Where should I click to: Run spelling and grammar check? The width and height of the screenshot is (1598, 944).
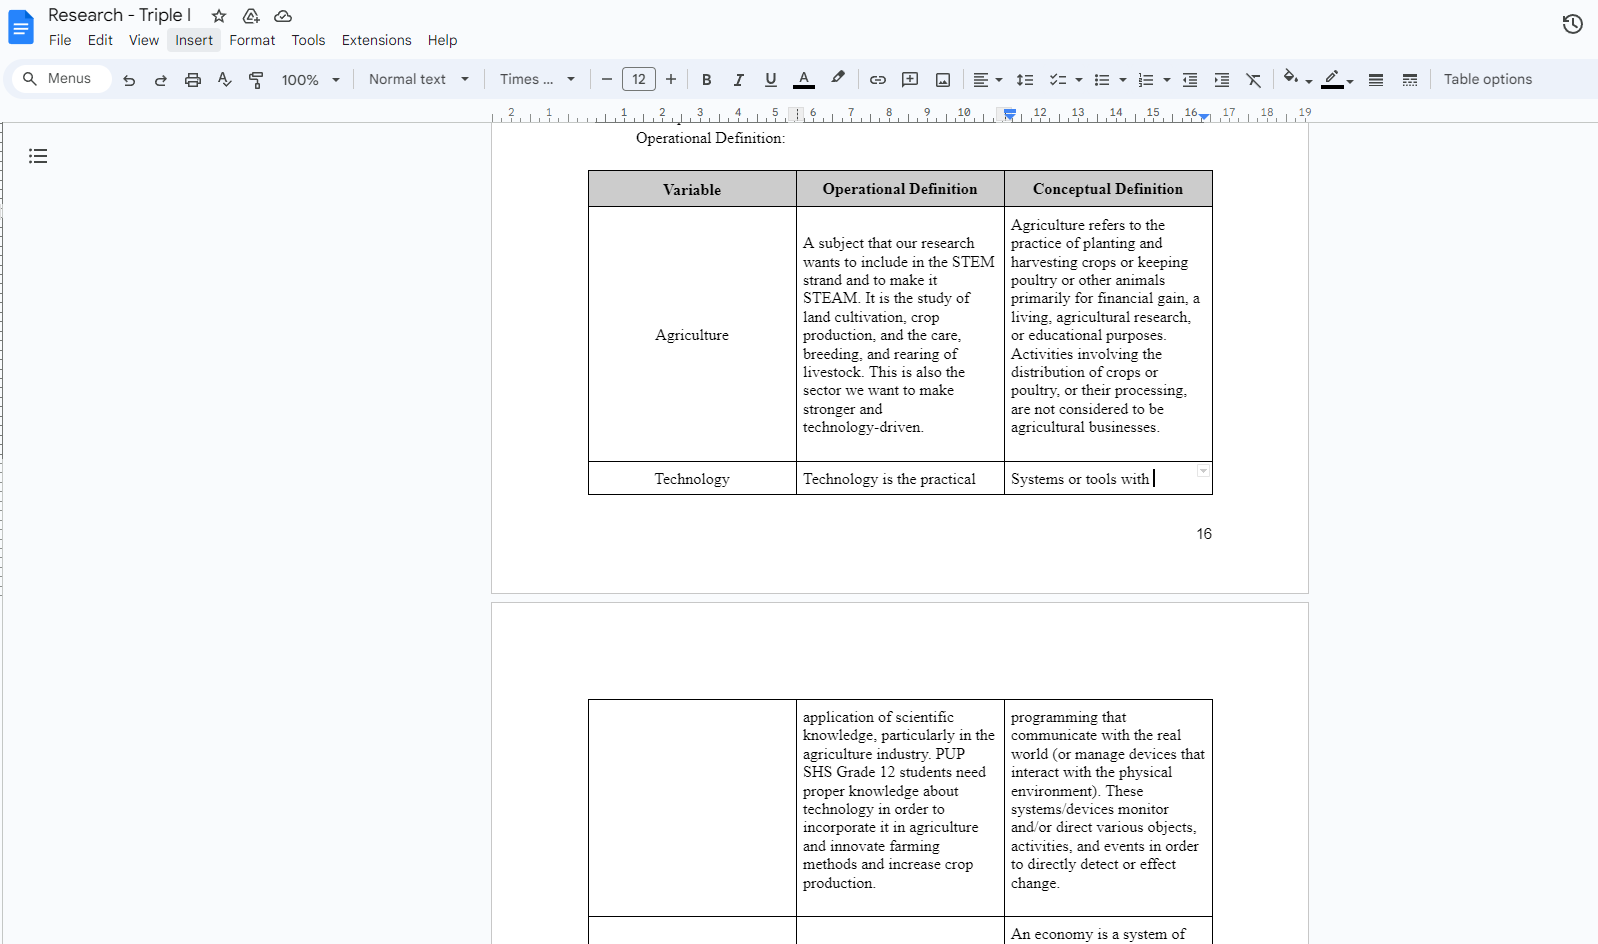pos(225,80)
